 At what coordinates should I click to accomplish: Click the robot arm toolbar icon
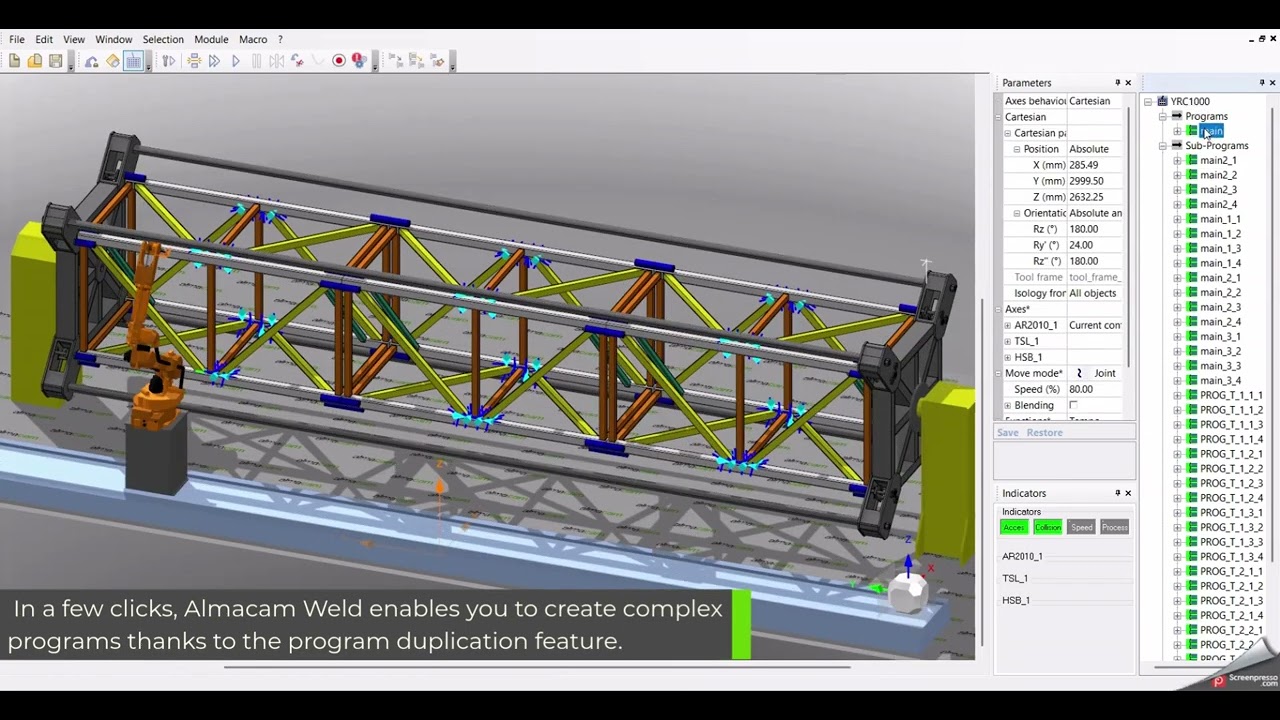pos(91,61)
